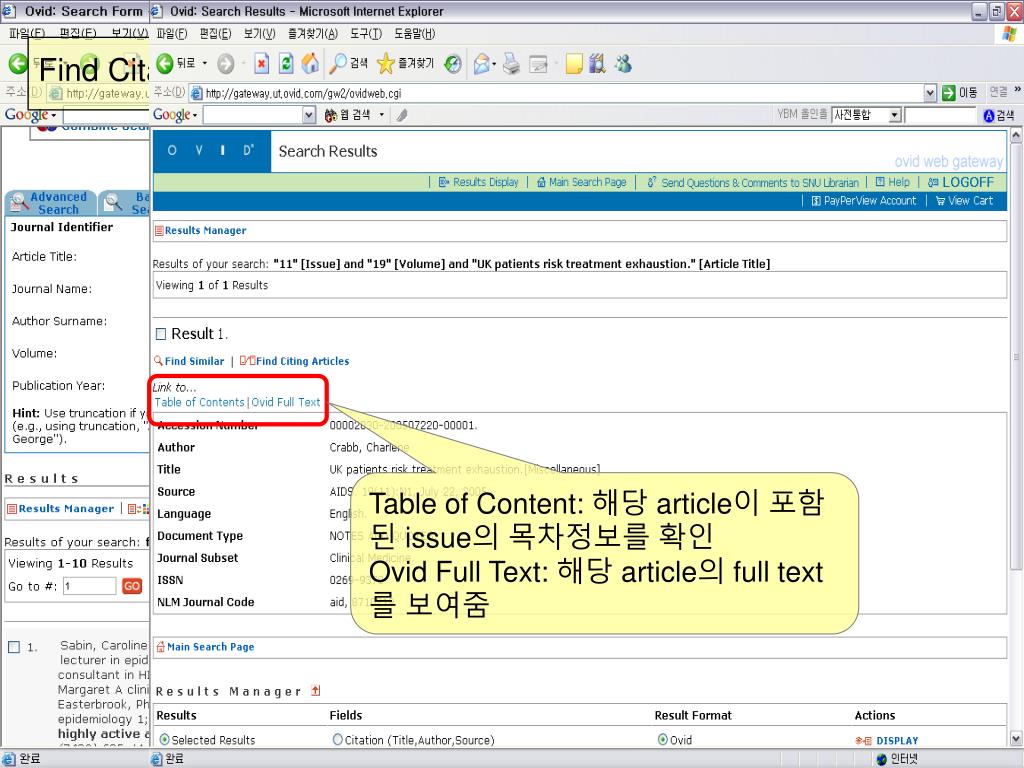Choose the Ovid result format radio button
Image resolution: width=1024 pixels, height=768 pixels.
pos(663,739)
